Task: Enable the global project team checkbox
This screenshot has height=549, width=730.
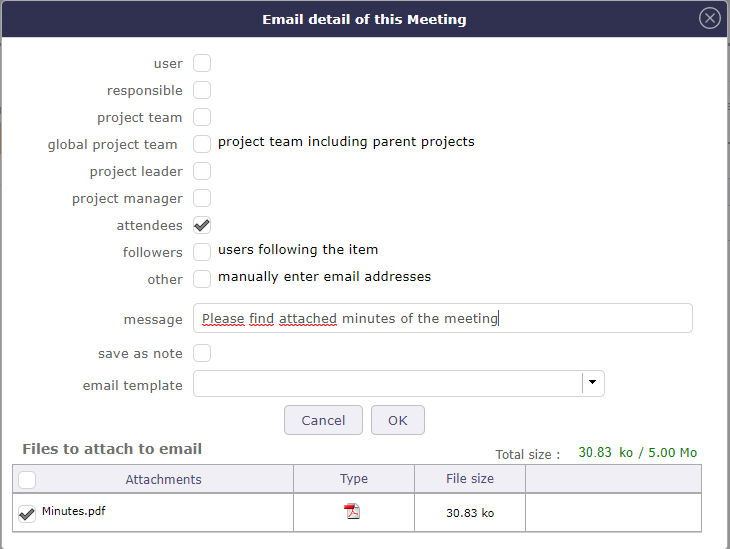Action: (202, 144)
